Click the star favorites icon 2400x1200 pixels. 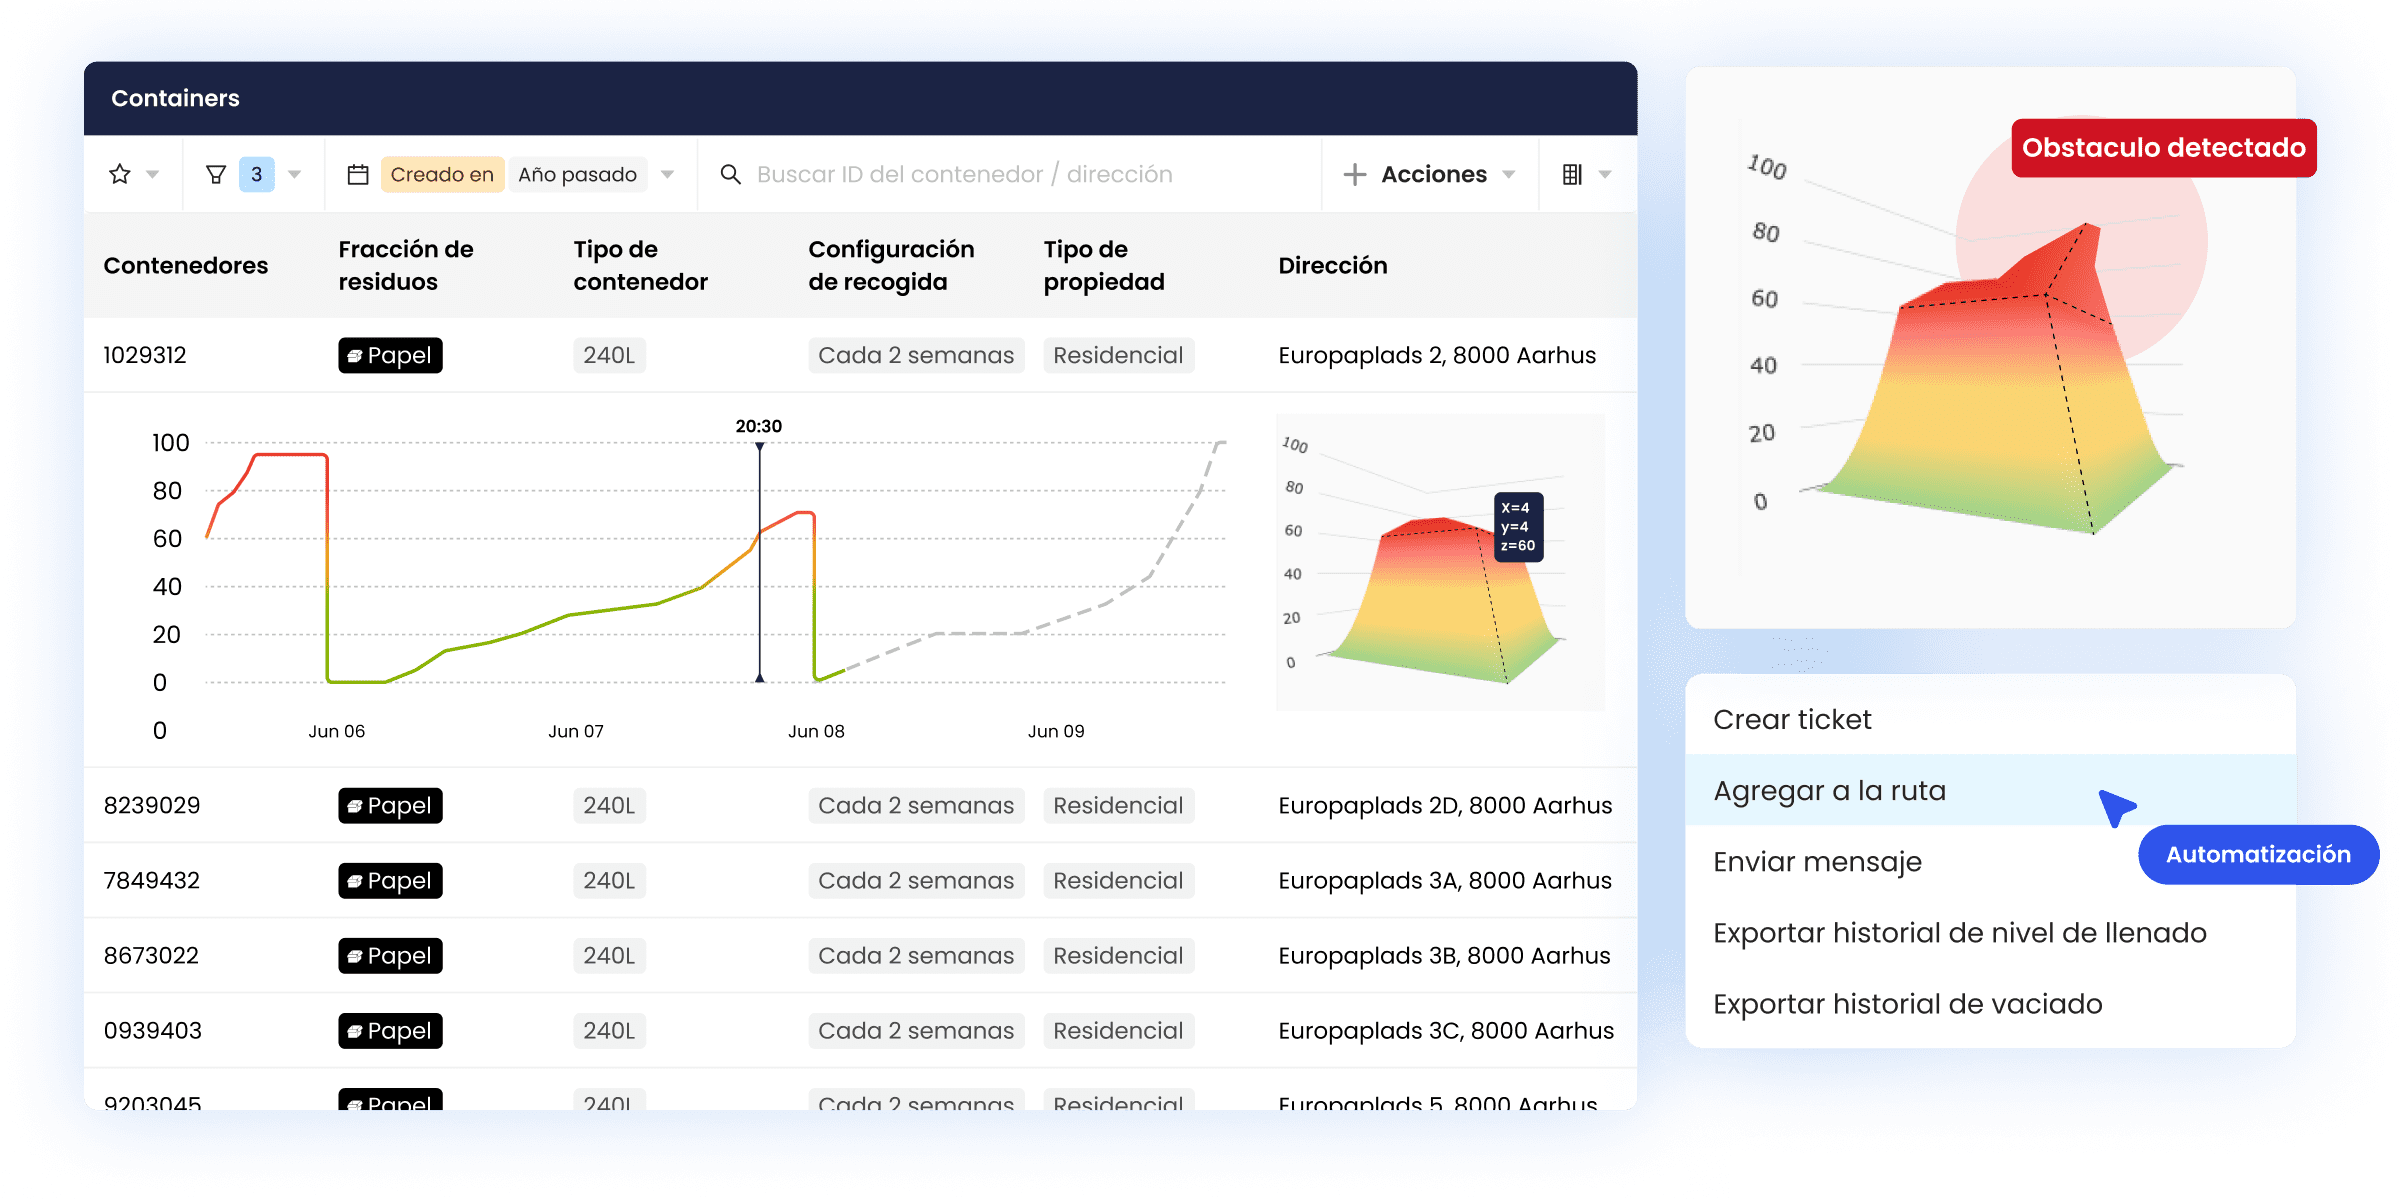click(120, 175)
